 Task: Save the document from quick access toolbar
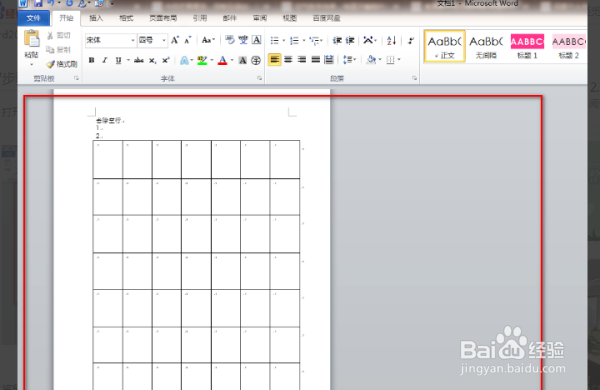tap(38, 3)
